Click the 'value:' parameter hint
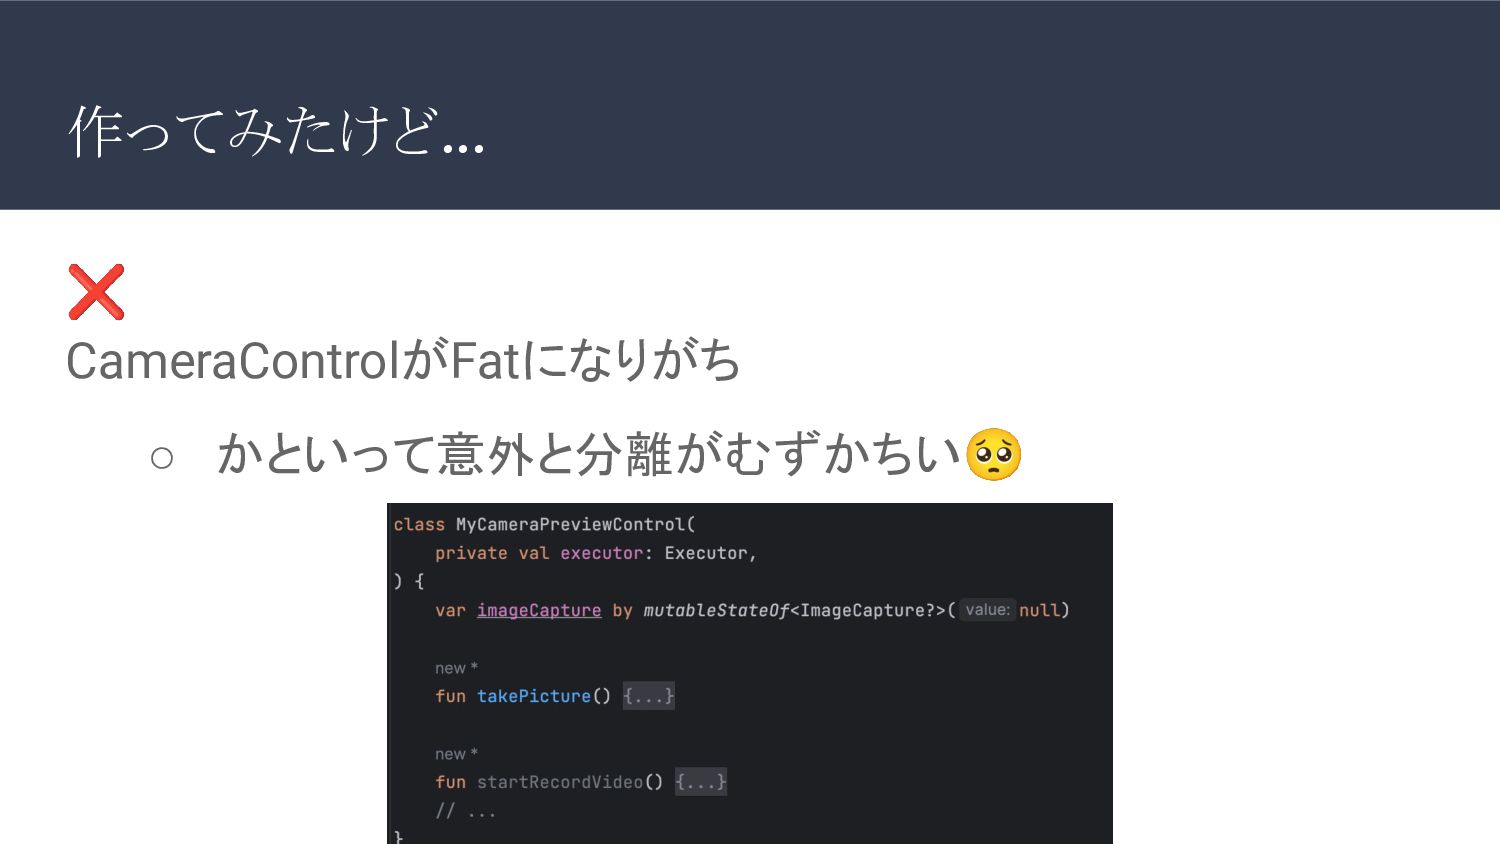The width and height of the screenshot is (1500, 844). click(987, 610)
